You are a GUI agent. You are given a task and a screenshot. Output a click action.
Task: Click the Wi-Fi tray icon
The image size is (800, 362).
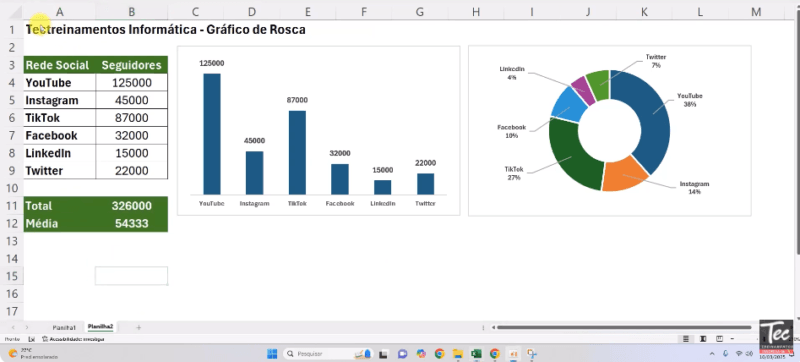click(739, 353)
